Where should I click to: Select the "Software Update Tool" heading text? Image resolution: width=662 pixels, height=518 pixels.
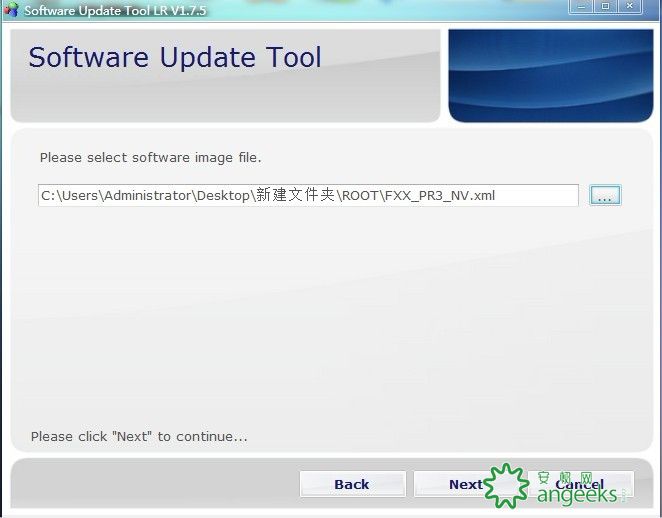point(175,57)
